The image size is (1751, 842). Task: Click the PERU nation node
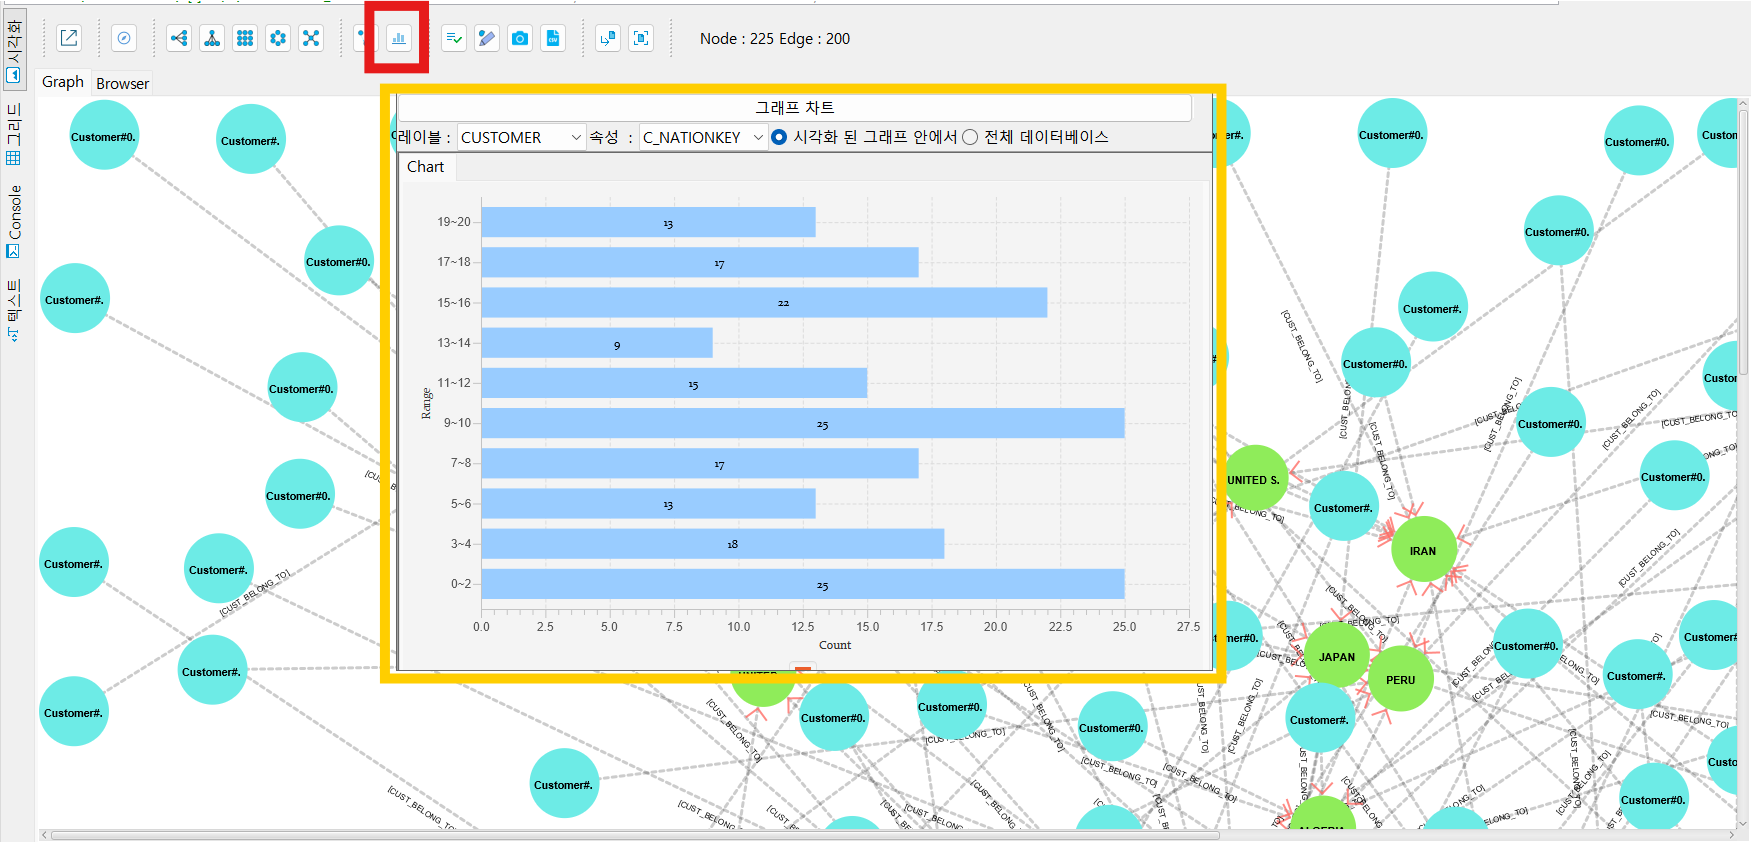click(1400, 680)
